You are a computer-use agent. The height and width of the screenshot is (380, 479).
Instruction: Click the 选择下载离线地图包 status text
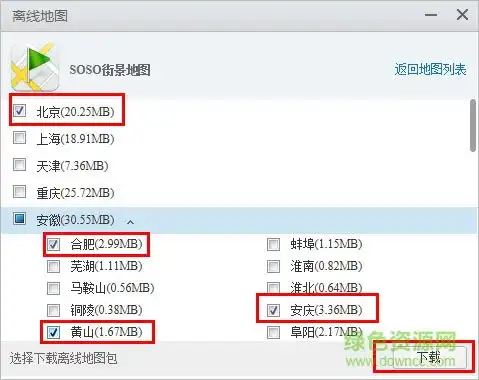pos(63,359)
